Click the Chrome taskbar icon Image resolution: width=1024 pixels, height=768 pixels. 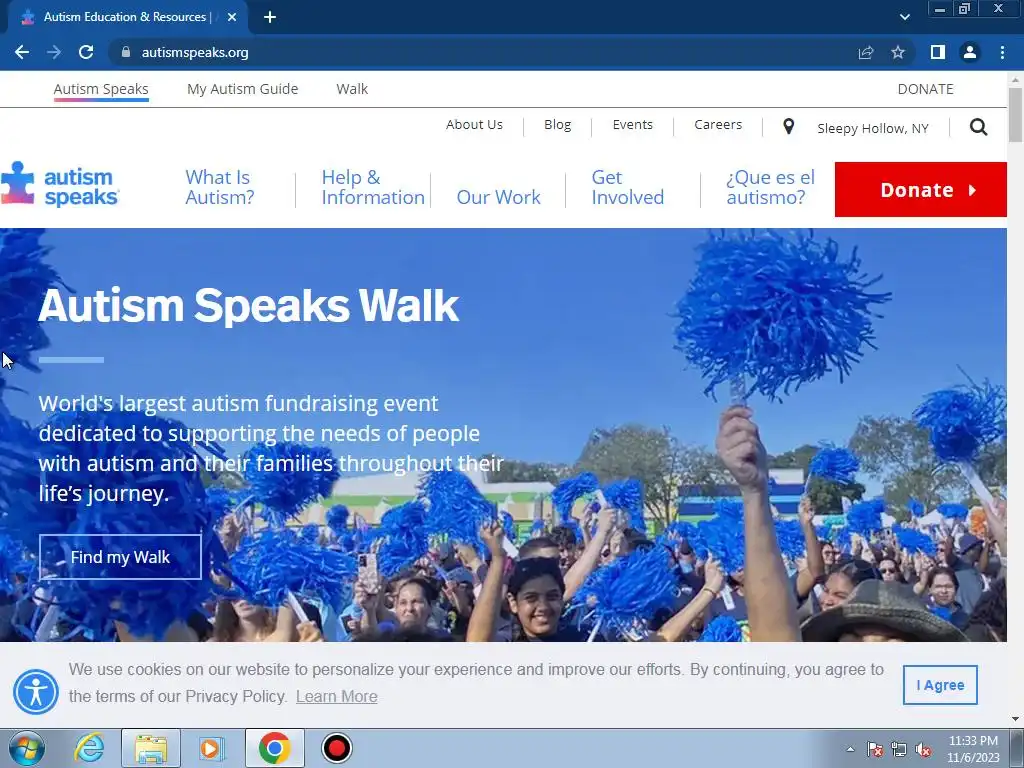pyautogui.click(x=274, y=748)
